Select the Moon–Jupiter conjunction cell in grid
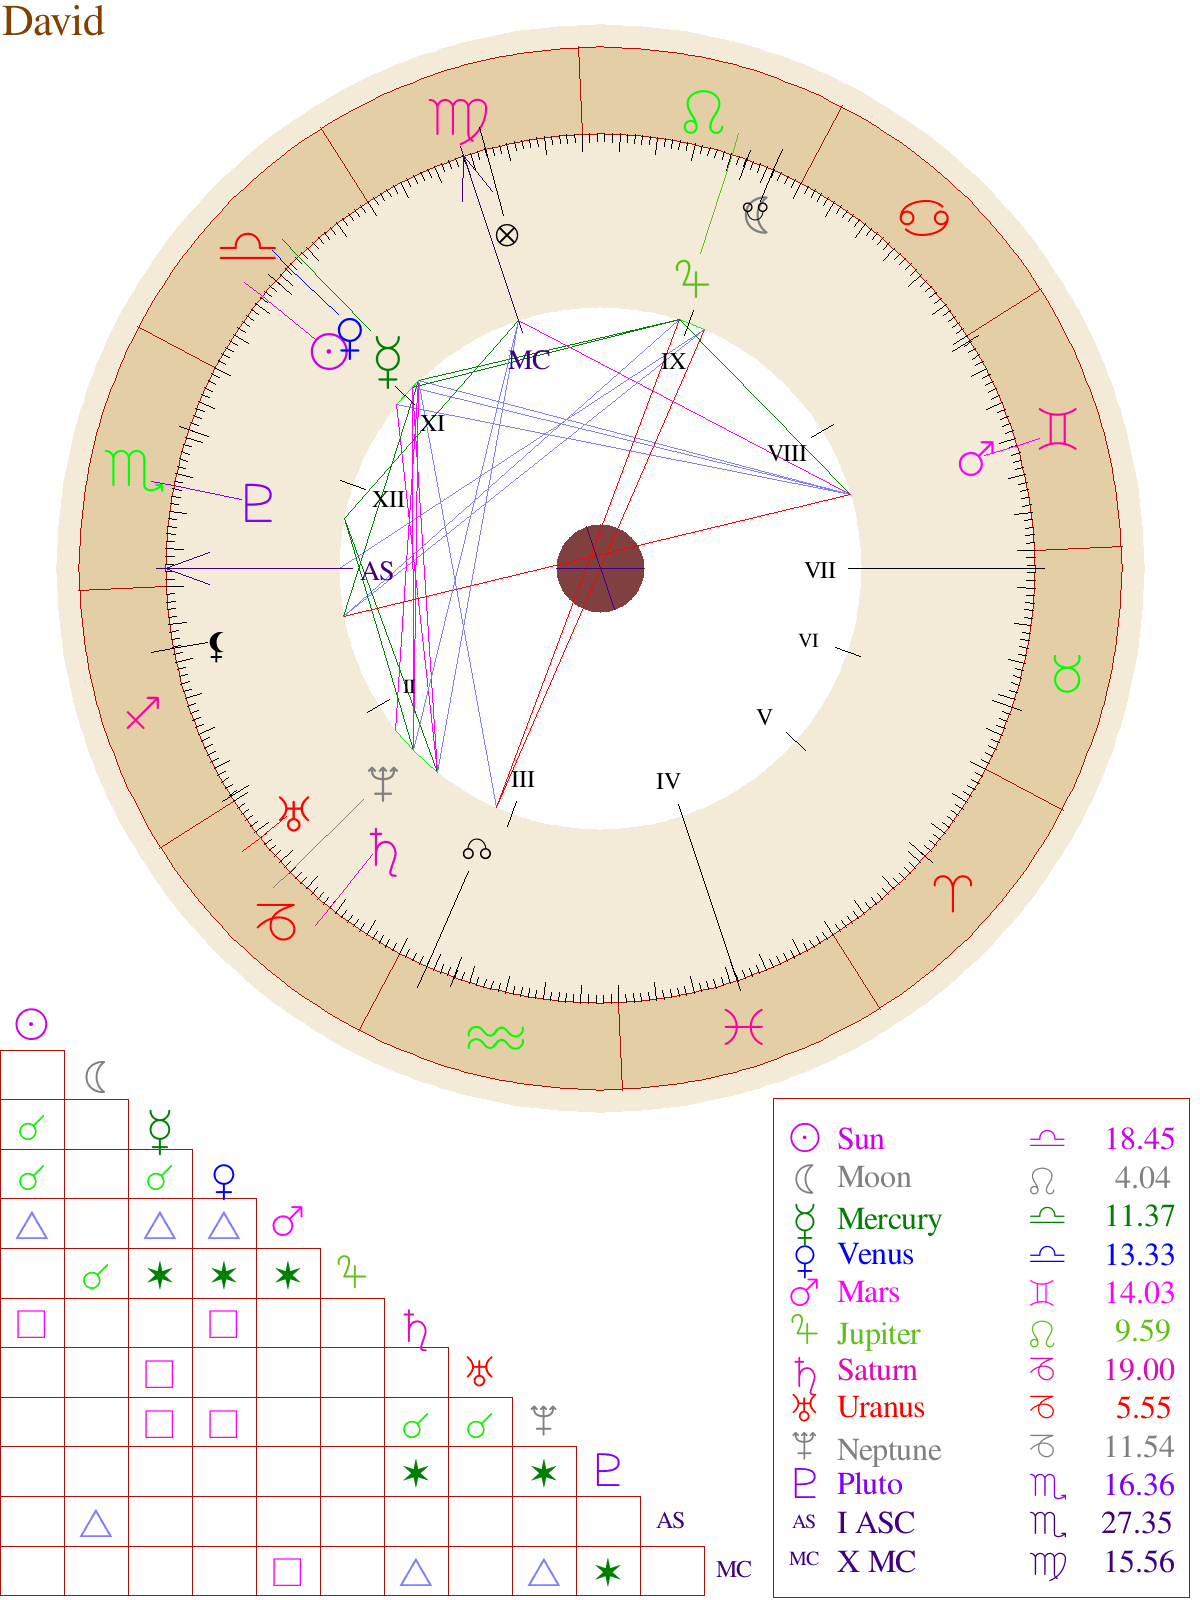 96,1273
